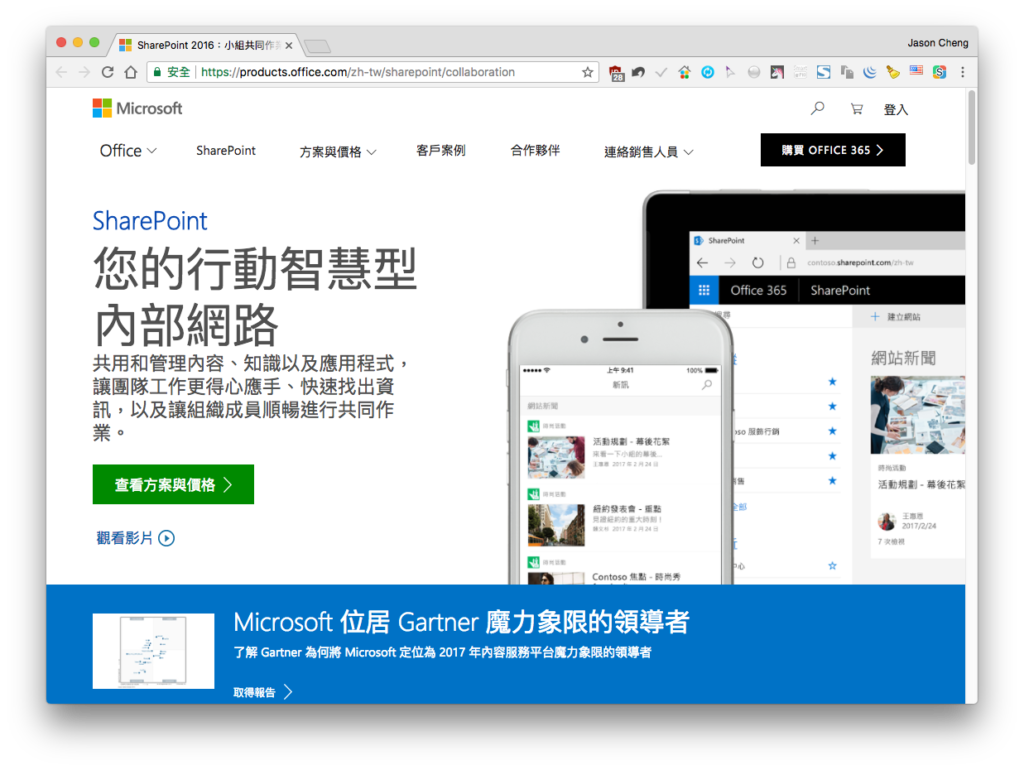Viewport: 1024px width, 770px height.
Task: Click the faded Smart extension icon
Action: [800, 72]
